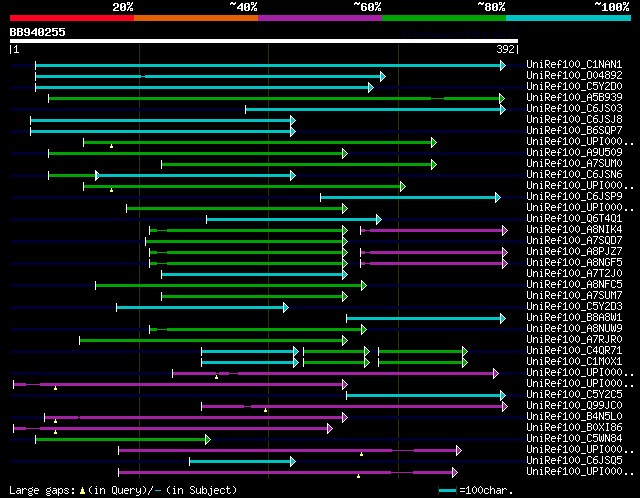Click the BB940255 query name label
Viewport: 640px width, 498px height.
pyautogui.click(x=38, y=32)
